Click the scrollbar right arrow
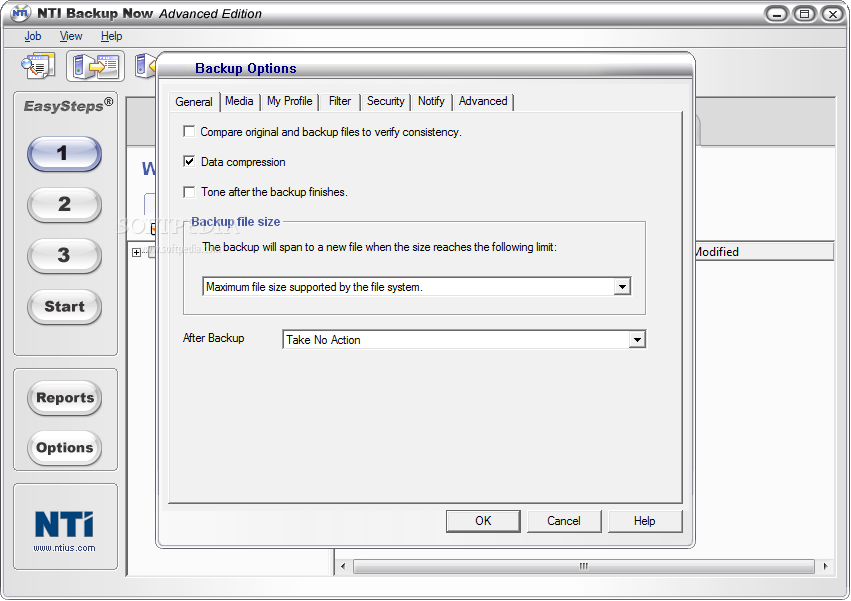This screenshot has height=601, width=851. point(825,566)
